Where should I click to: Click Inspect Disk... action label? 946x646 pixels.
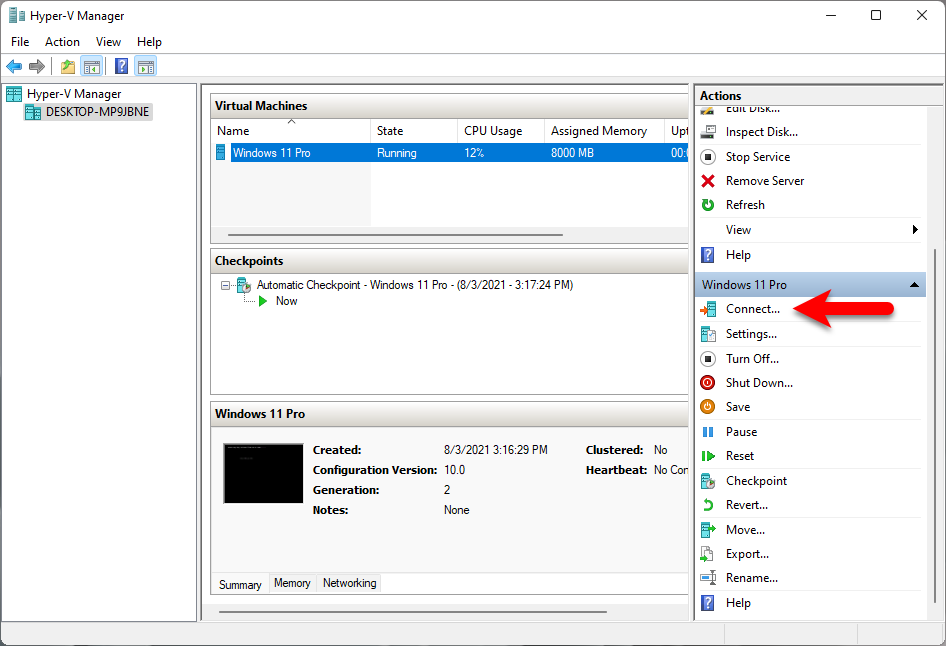point(761,132)
